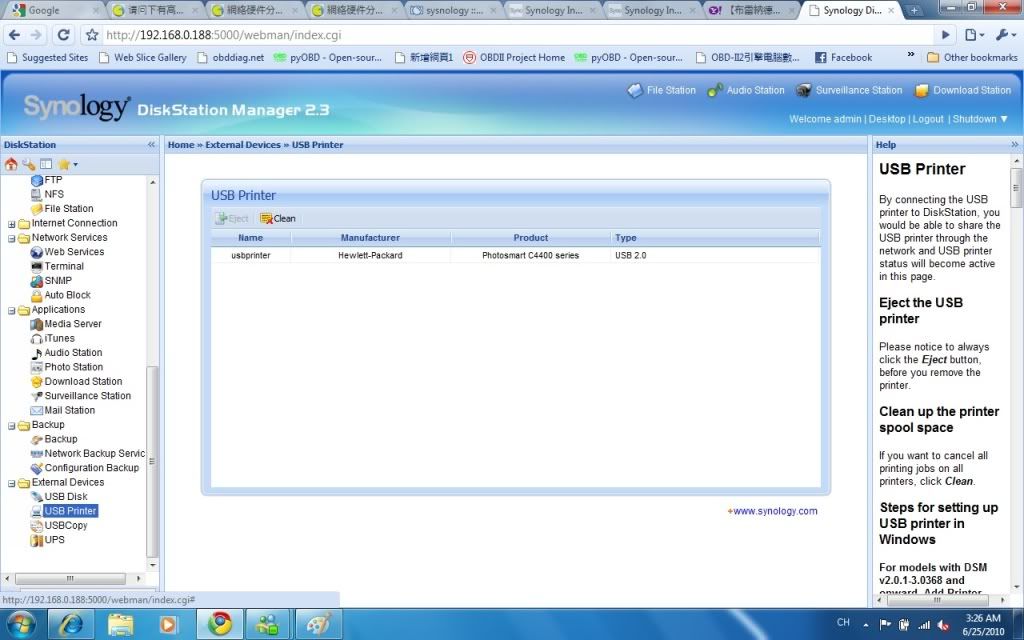Open the UPS settings item
Screen dimensions: 1024x640
pyautogui.click(x=54, y=540)
